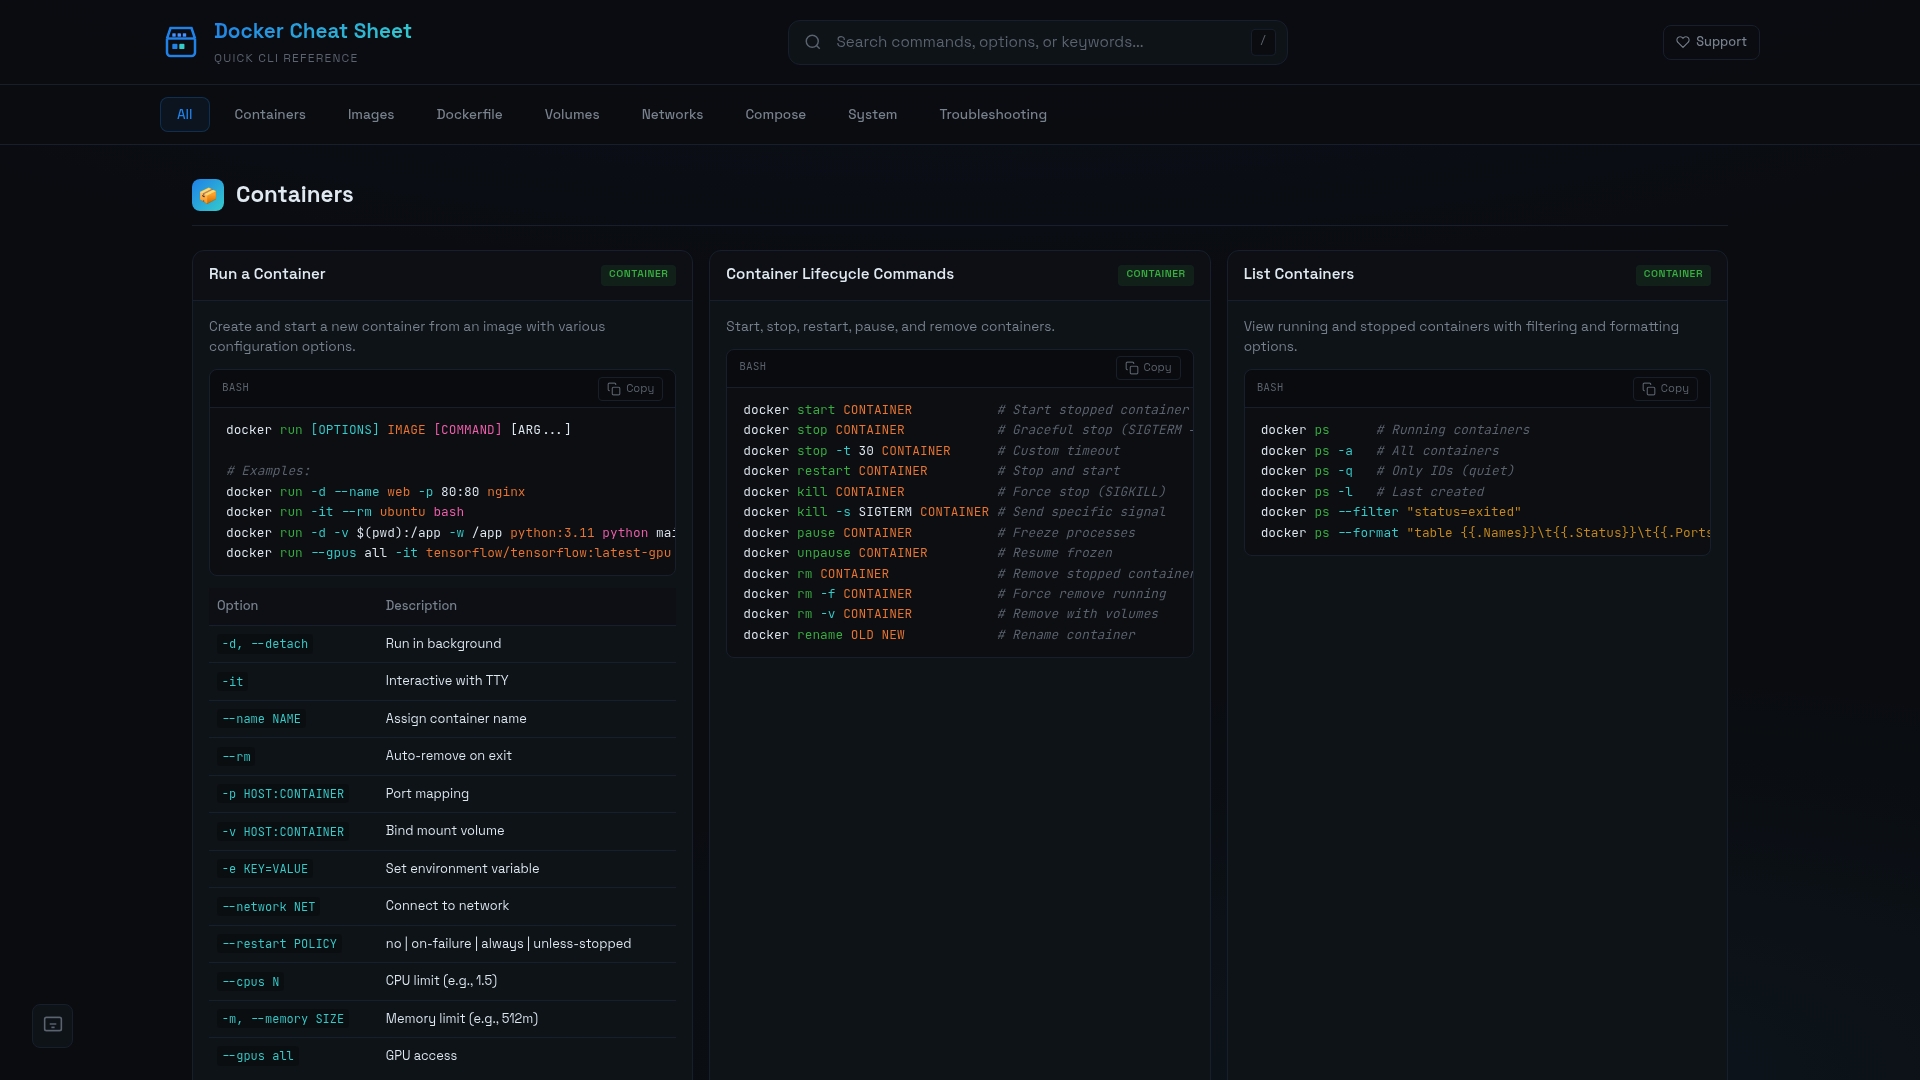Click the '--gpus all' option cell
1920x1080 pixels.
[258, 1056]
